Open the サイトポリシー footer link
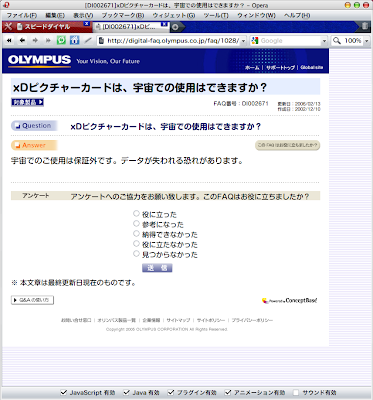373x400 pixels. click(x=211, y=320)
